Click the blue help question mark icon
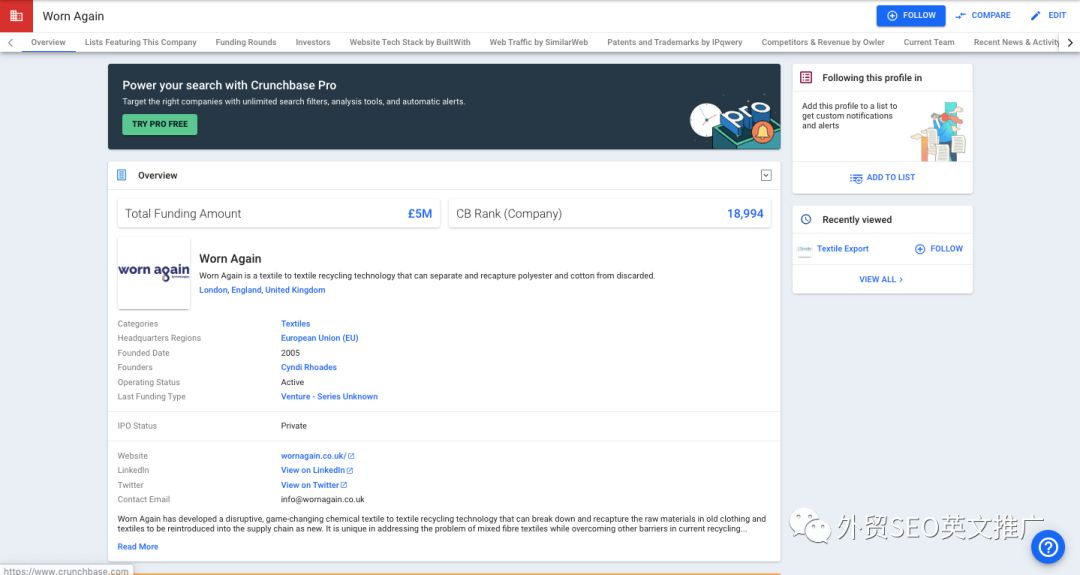 click(x=1047, y=547)
